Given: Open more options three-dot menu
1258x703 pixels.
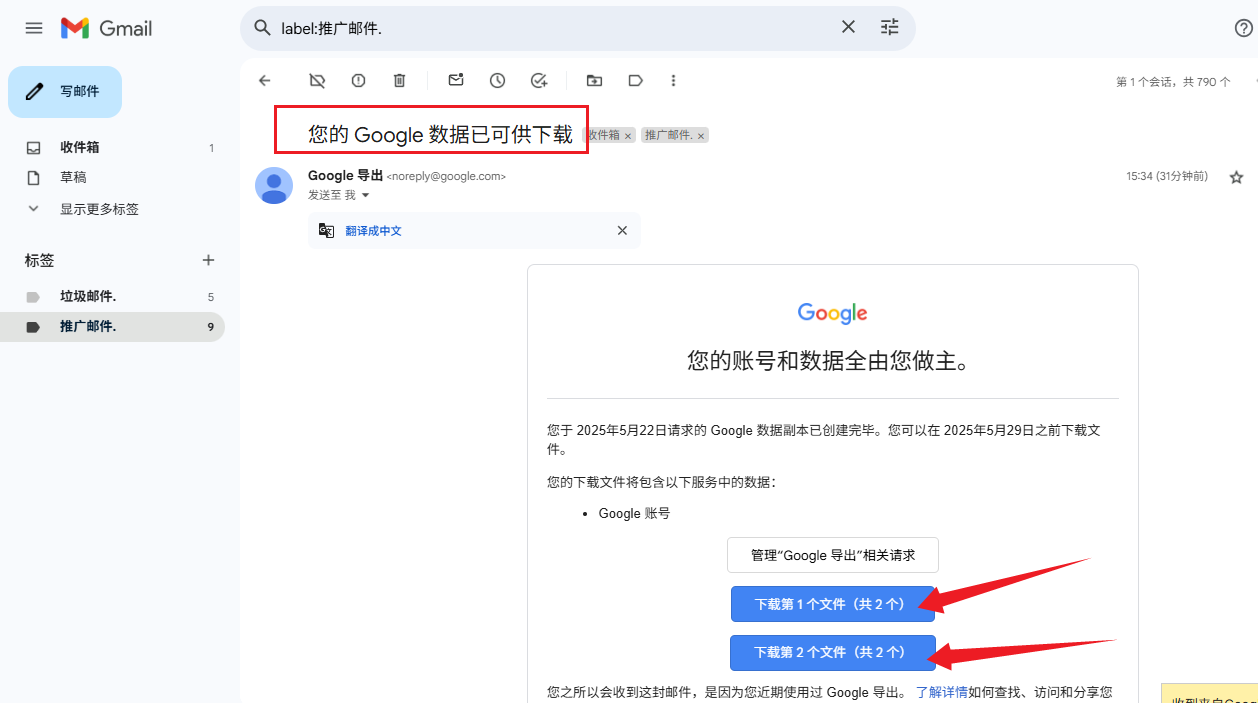Looking at the screenshot, I should (x=673, y=81).
